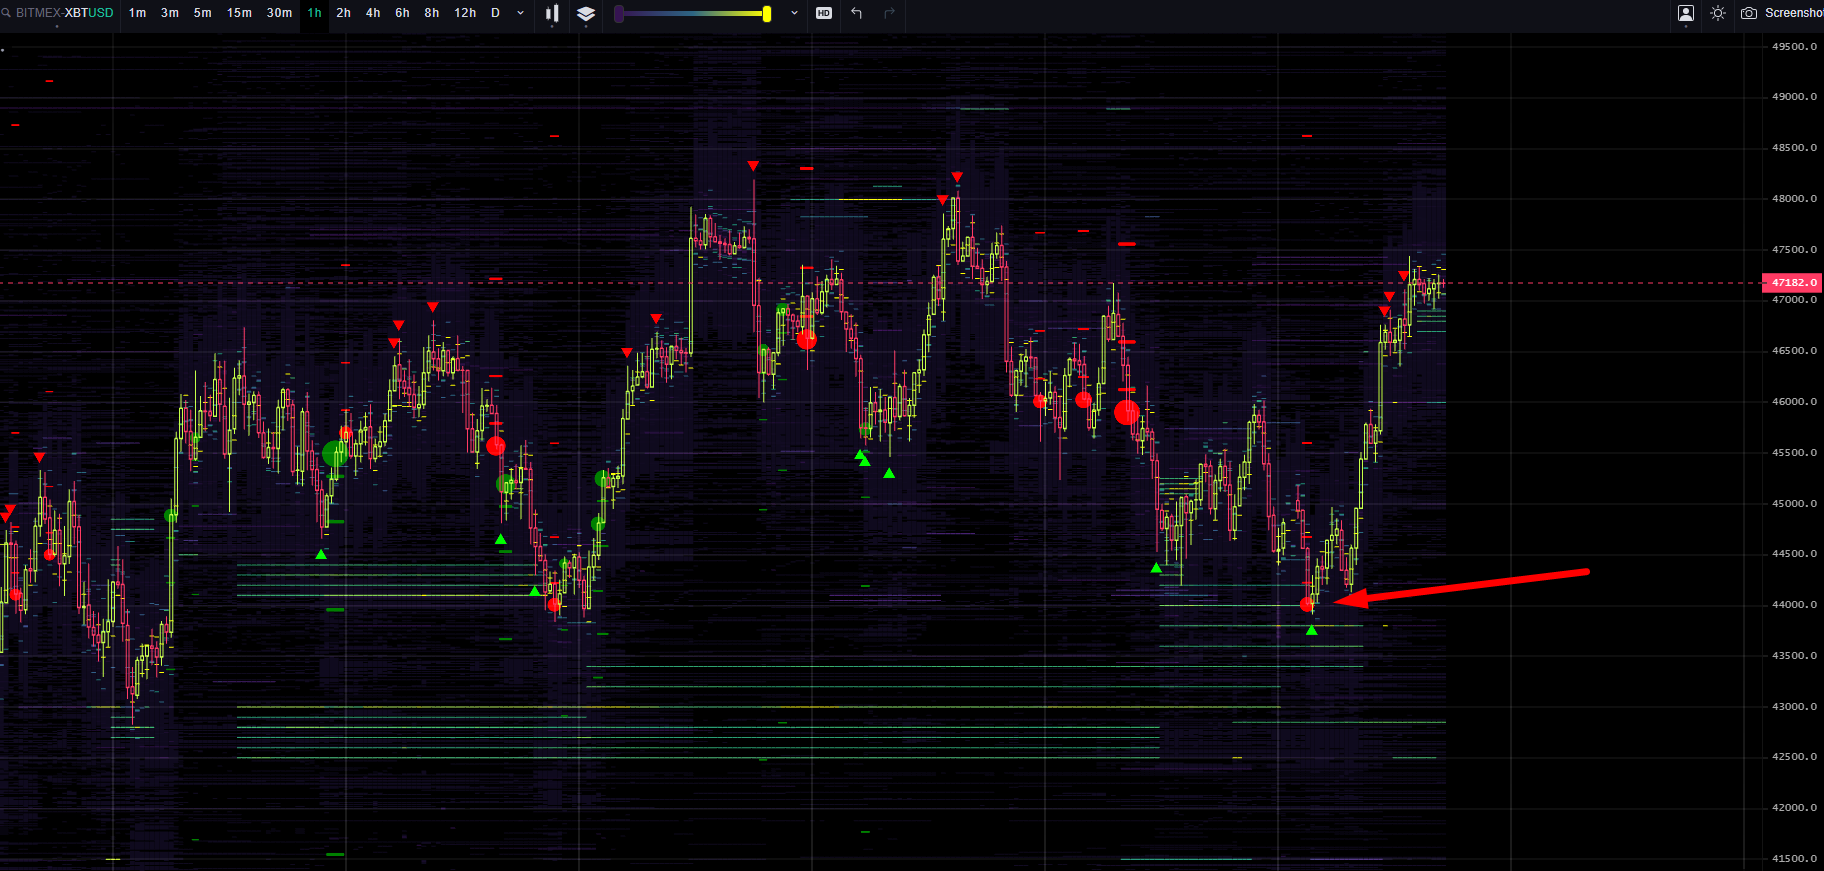
Task: Open the user profile icon
Action: click(1686, 13)
